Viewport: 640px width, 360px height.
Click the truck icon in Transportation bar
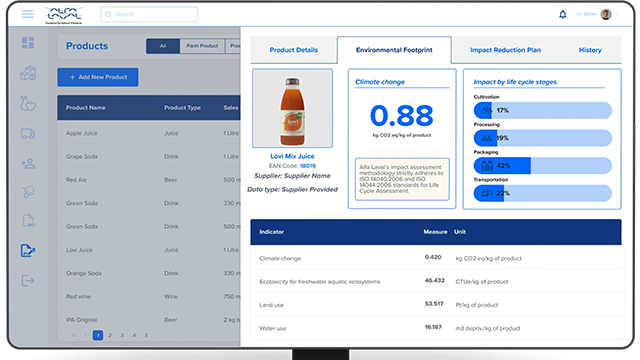(487, 193)
